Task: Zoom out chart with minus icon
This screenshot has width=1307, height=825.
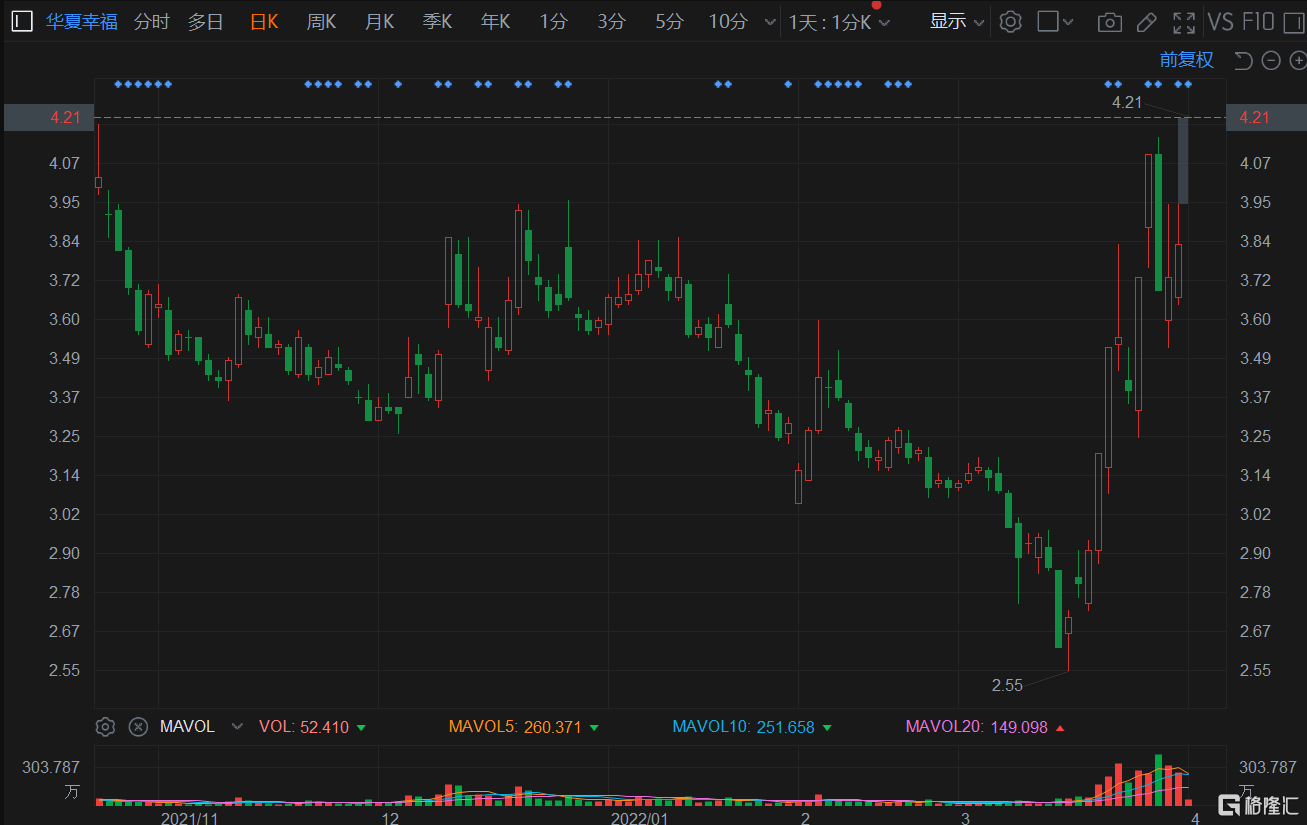Action: 1271,61
